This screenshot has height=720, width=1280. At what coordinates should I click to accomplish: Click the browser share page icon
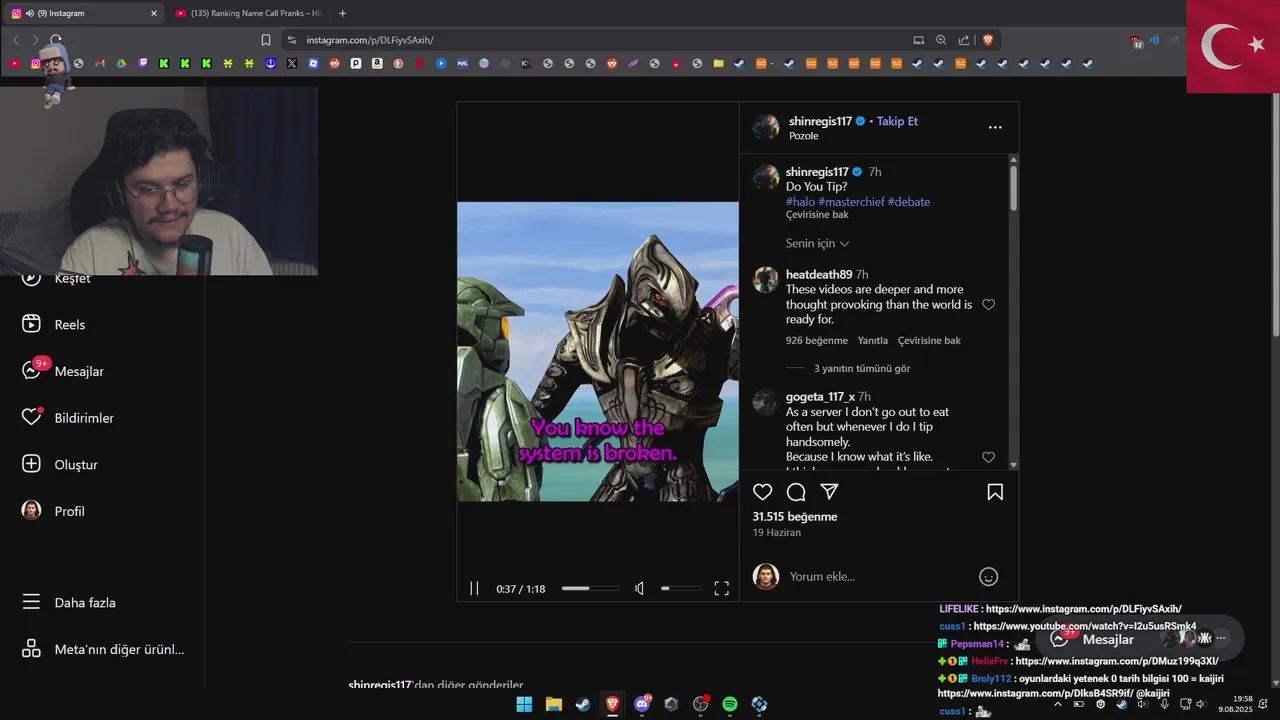click(x=964, y=40)
